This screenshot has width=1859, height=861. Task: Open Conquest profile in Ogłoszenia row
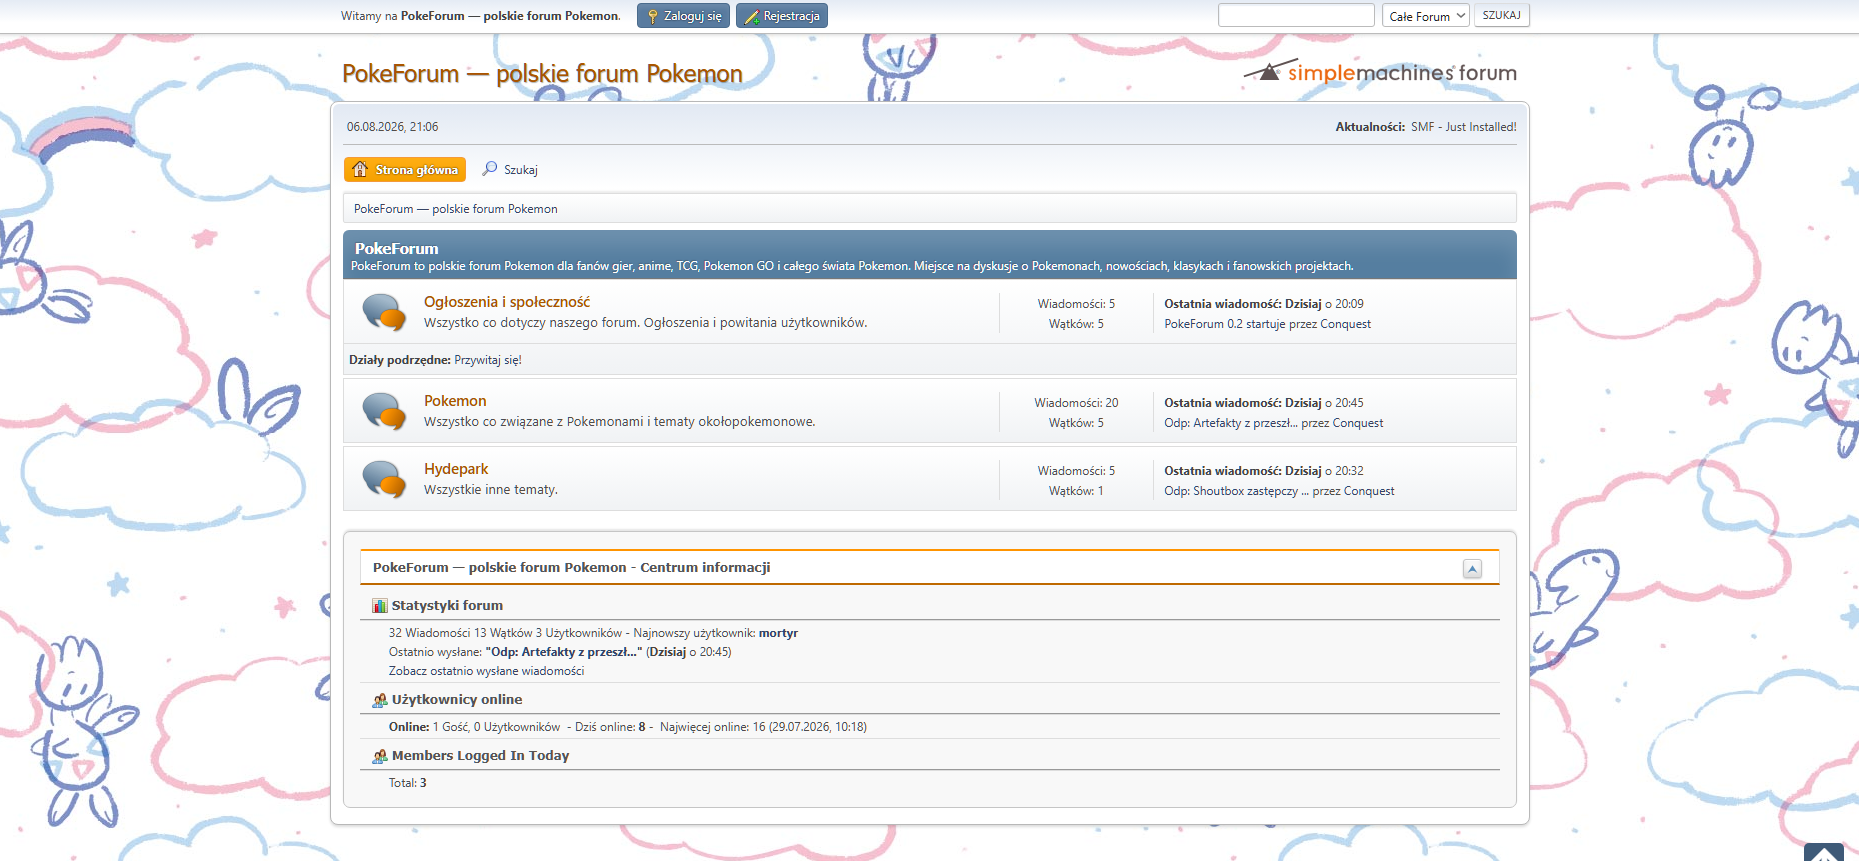point(1346,324)
